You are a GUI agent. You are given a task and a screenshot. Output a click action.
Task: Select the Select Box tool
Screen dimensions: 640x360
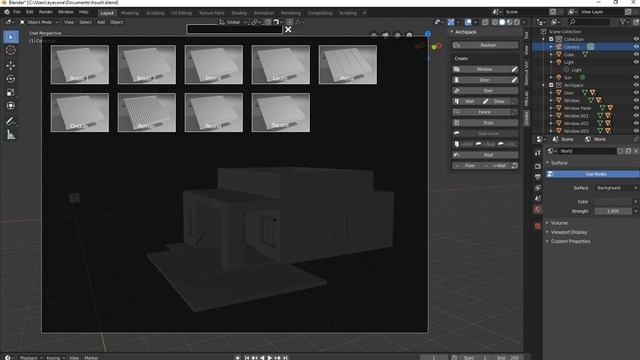pyautogui.click(x=11, y=37)
